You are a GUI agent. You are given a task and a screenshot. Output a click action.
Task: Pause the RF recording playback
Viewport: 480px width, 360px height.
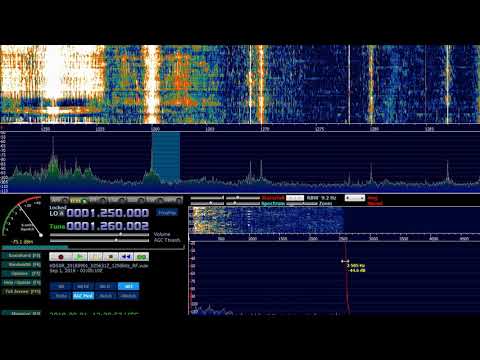tap(95, 257)
